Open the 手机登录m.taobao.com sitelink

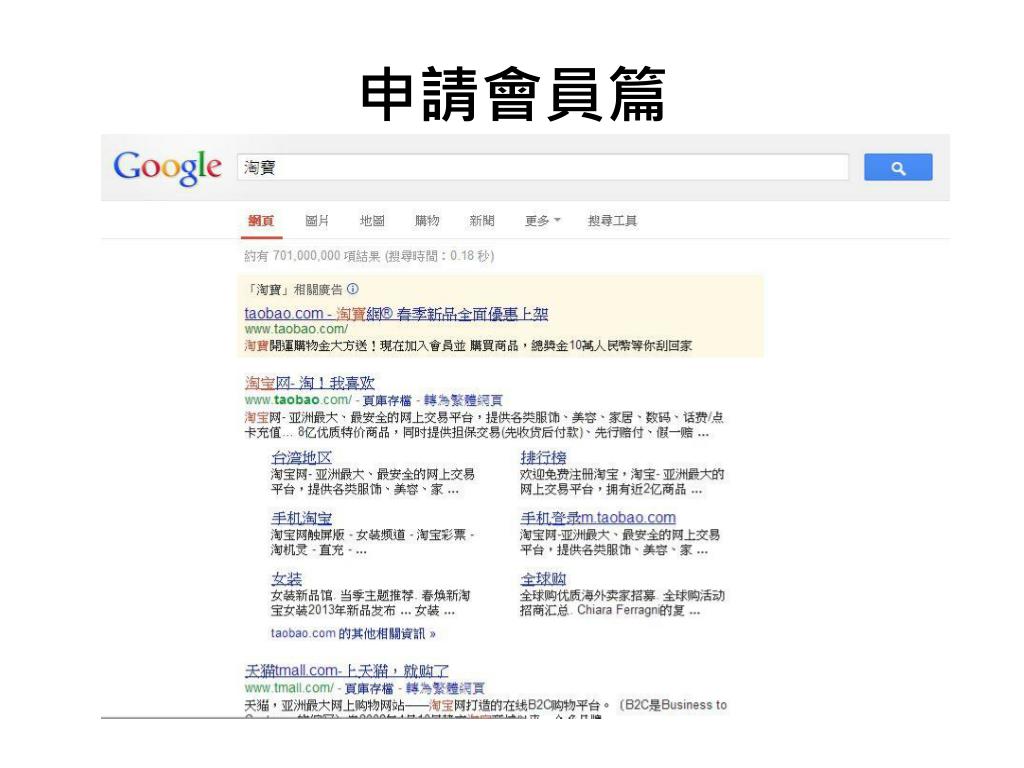(x=598, y=518)
